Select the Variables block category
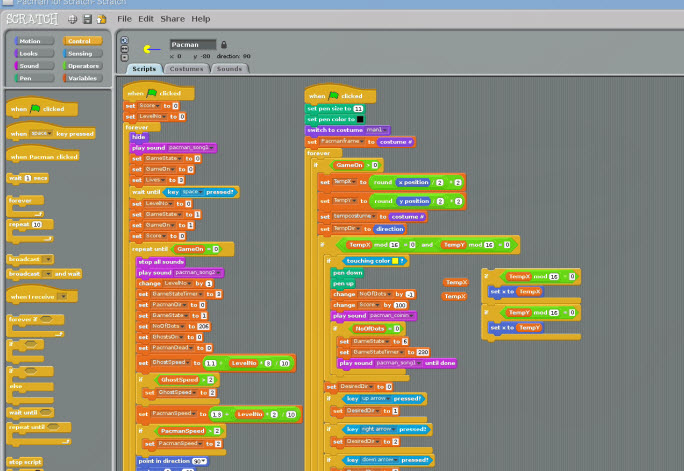The image size is (684, 471). pos(83,77)
